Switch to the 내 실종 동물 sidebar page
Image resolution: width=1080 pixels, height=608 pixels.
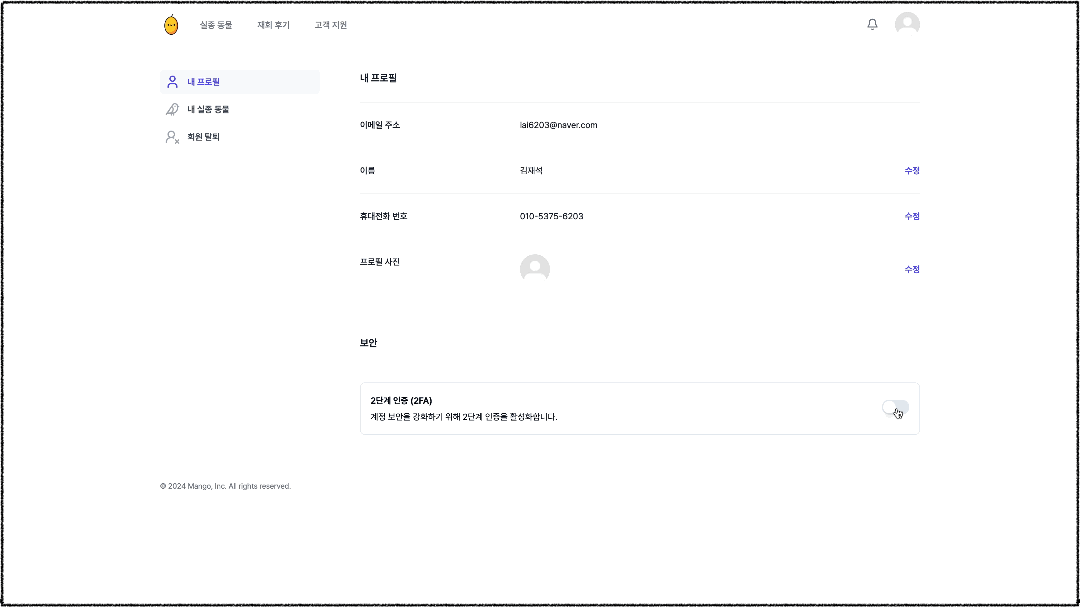click(208, 109)
